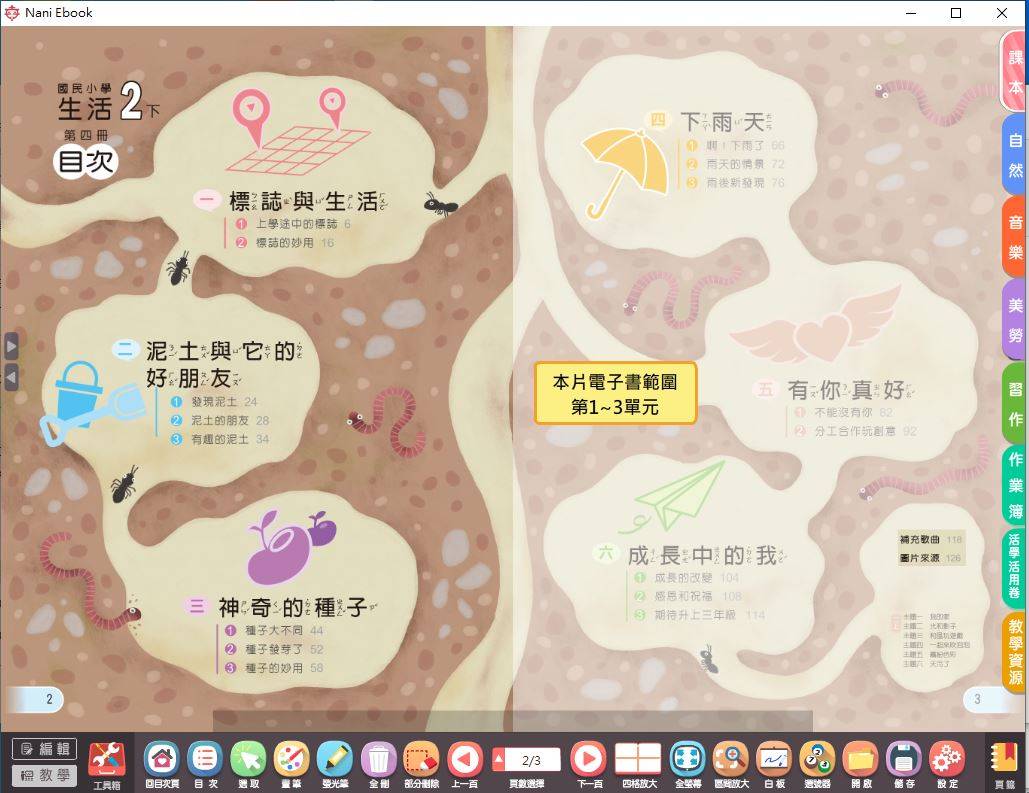Save with the 儲存 floppy disk icon
Viewport: 1029px width, 793px height.
coord(904,765)
